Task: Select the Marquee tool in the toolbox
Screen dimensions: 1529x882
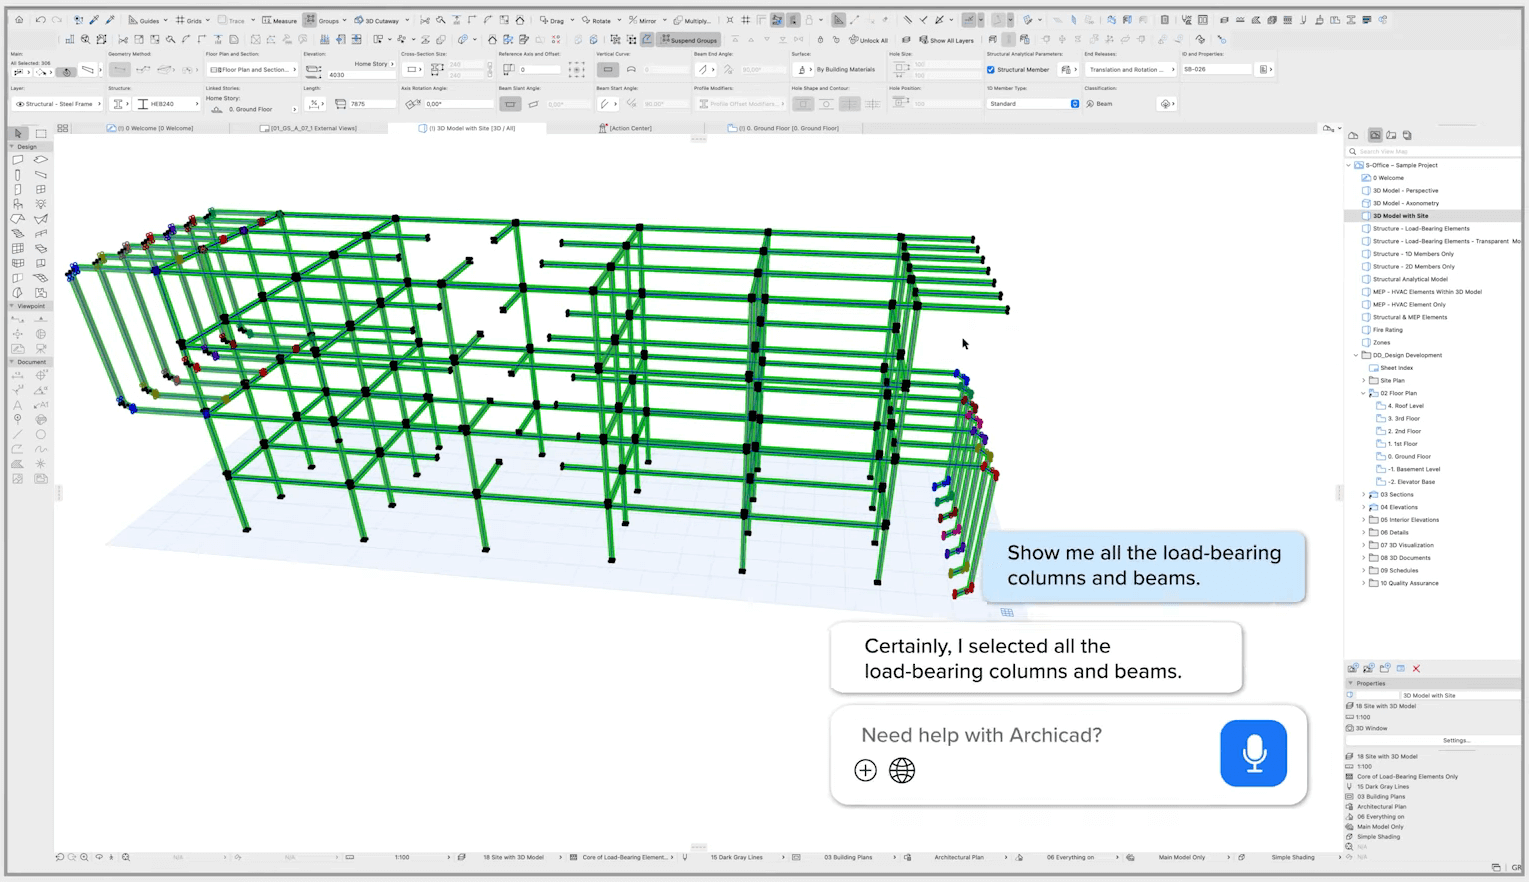Action: coord(41,133)
